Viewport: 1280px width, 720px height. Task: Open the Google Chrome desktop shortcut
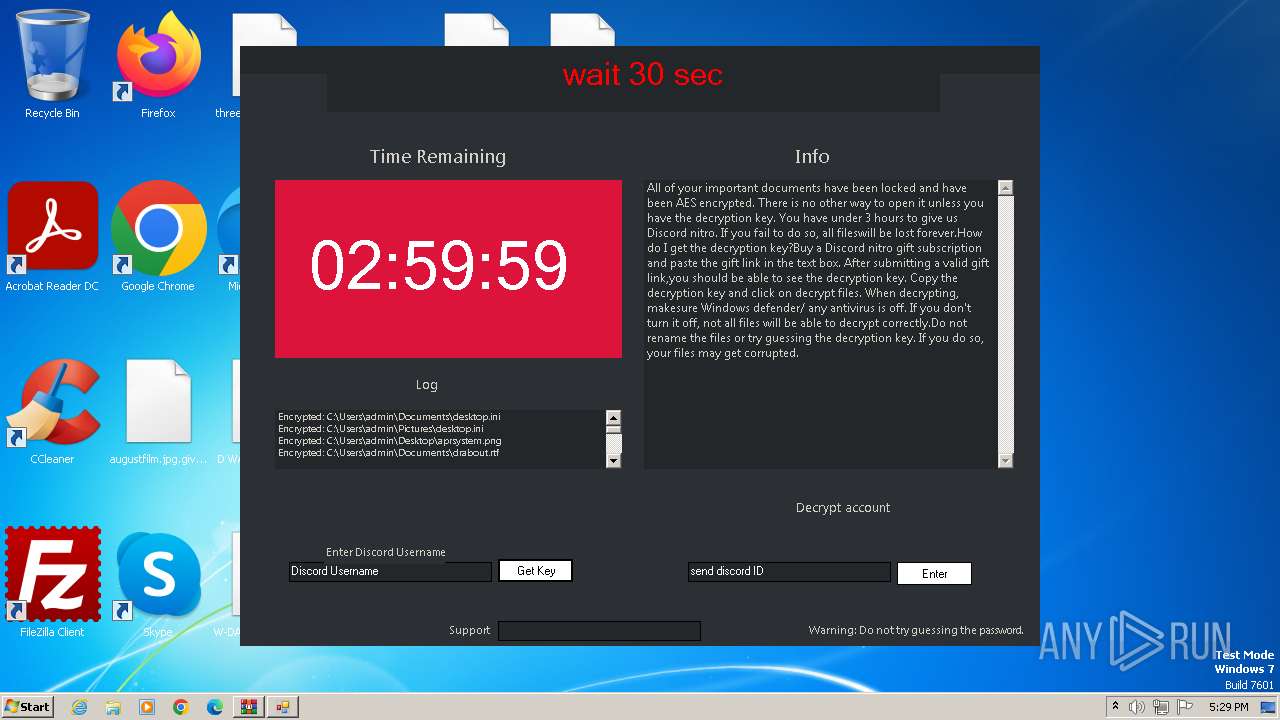click(x=158, y=237)
